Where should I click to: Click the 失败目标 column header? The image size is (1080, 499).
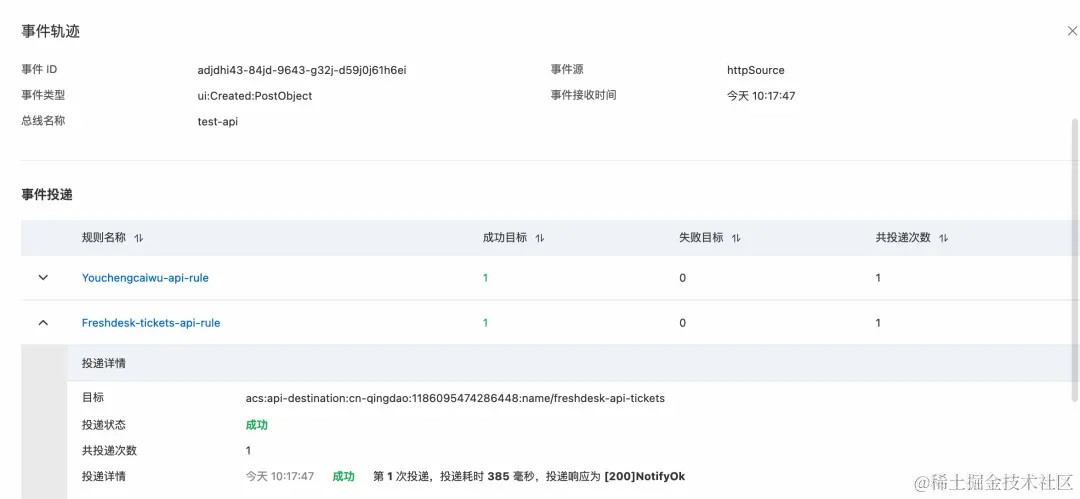point(701,238)
